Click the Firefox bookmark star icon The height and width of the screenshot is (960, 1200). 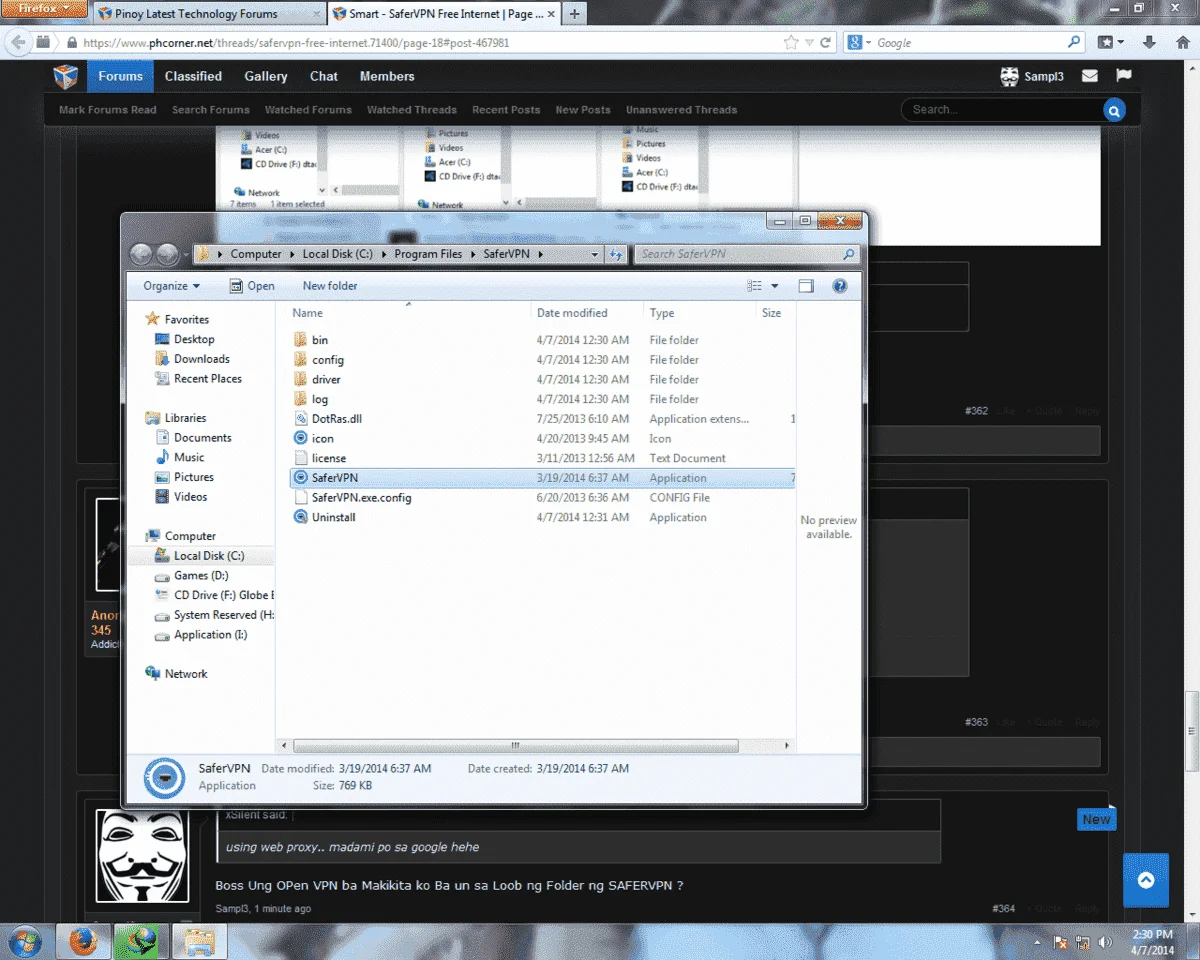coord(792,43)
